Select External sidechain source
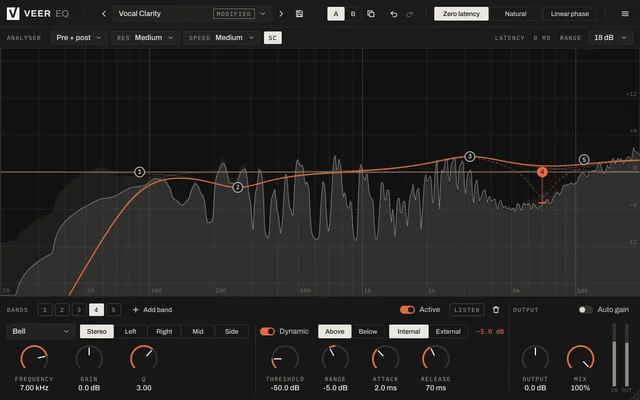 pyautogui.click(x=448, y=331)
